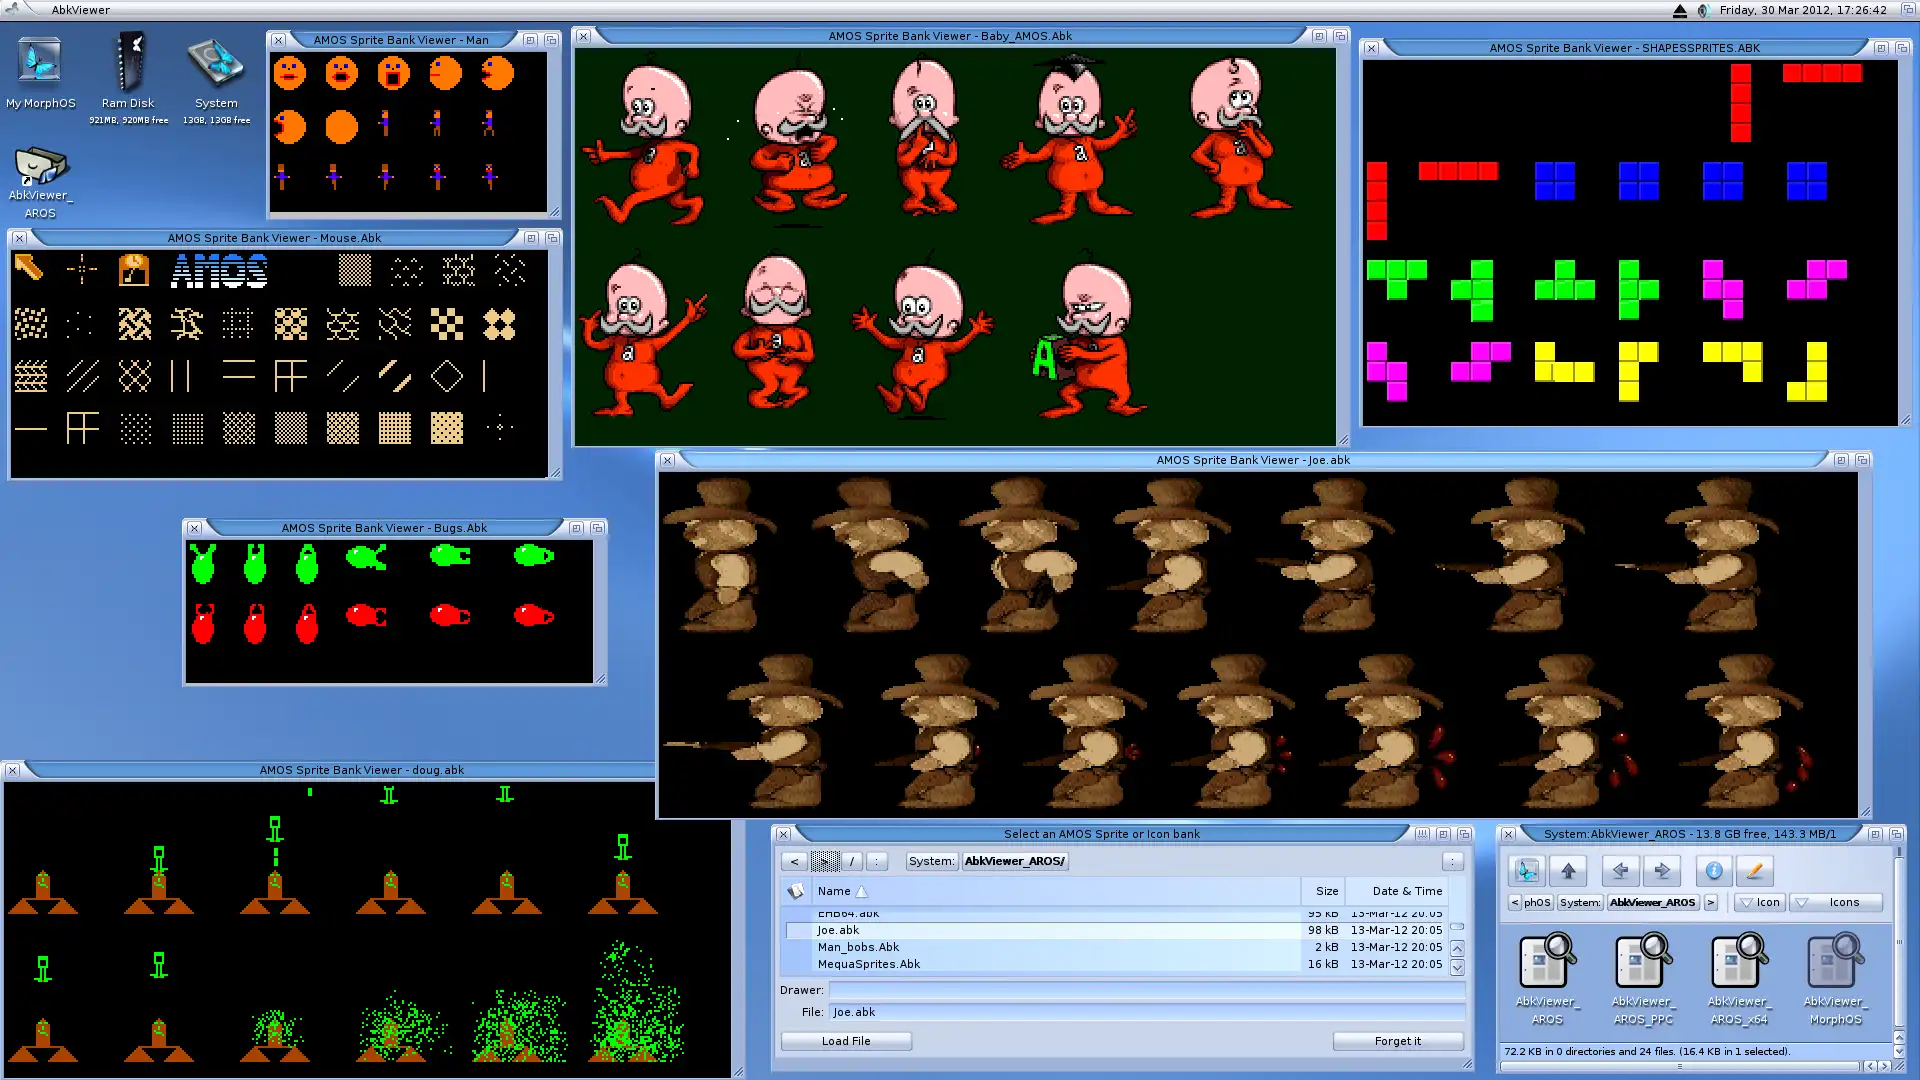Click the Drawer input field

coord(1147,990)
